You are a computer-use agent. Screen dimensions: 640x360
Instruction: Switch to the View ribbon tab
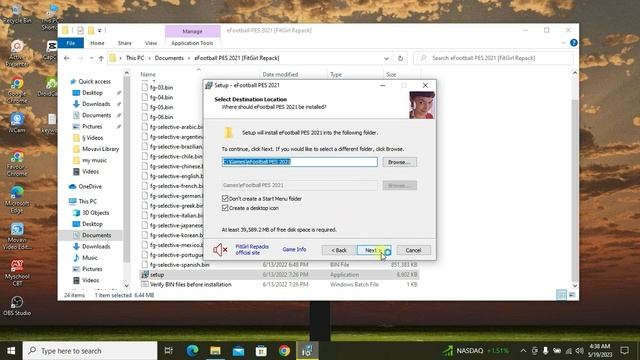pyautogui.click(x=151, y=43)
